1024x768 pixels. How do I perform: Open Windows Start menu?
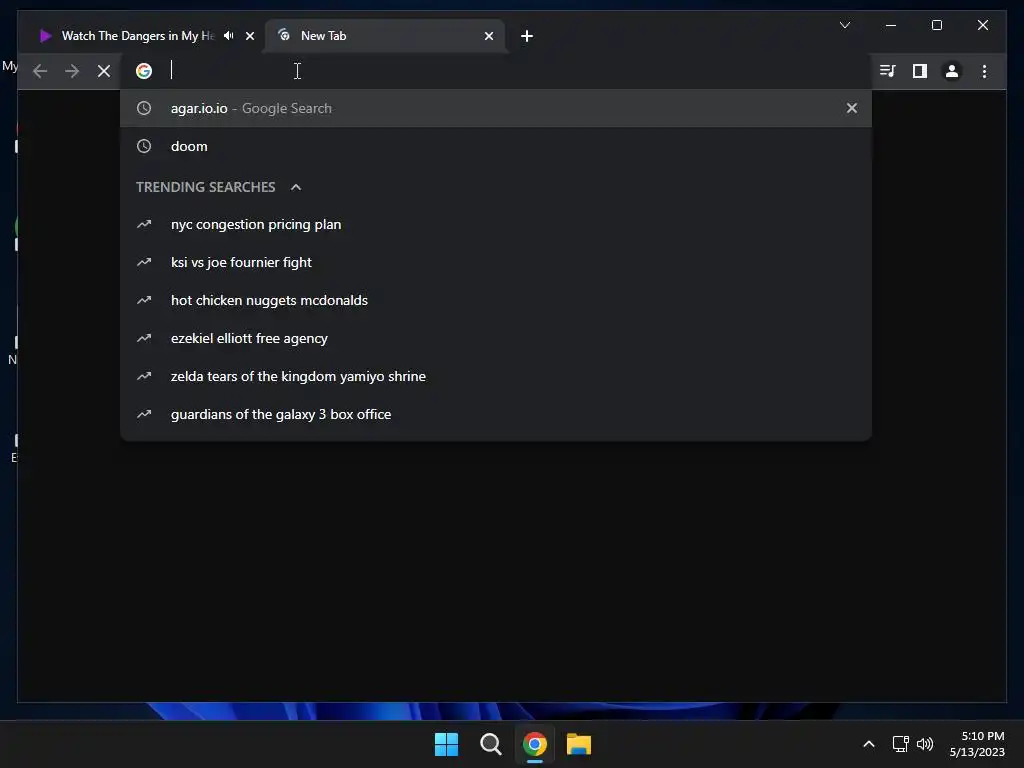447,744
